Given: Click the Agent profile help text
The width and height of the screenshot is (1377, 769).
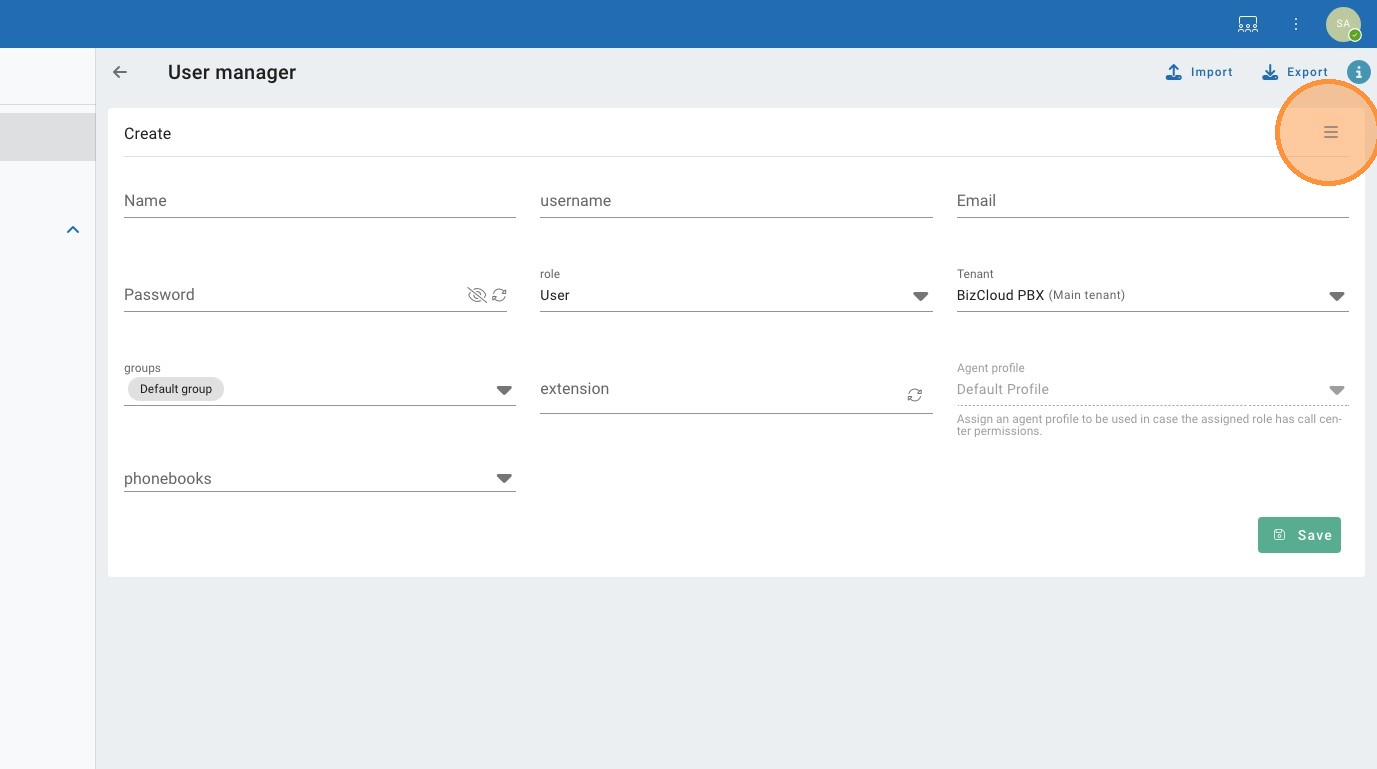Looking at the screenshot, I should (1150, 425).
